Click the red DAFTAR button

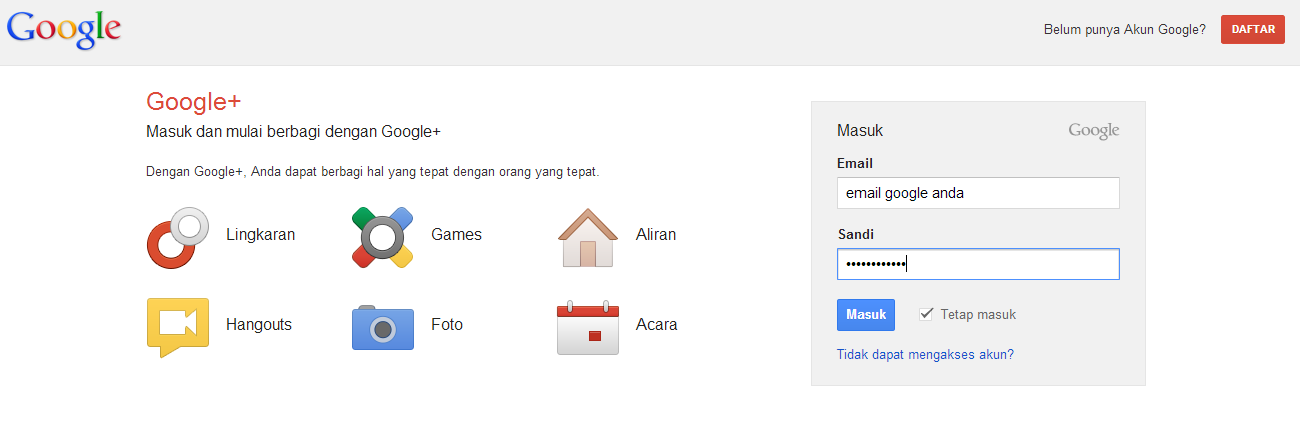pos(1253,29)
